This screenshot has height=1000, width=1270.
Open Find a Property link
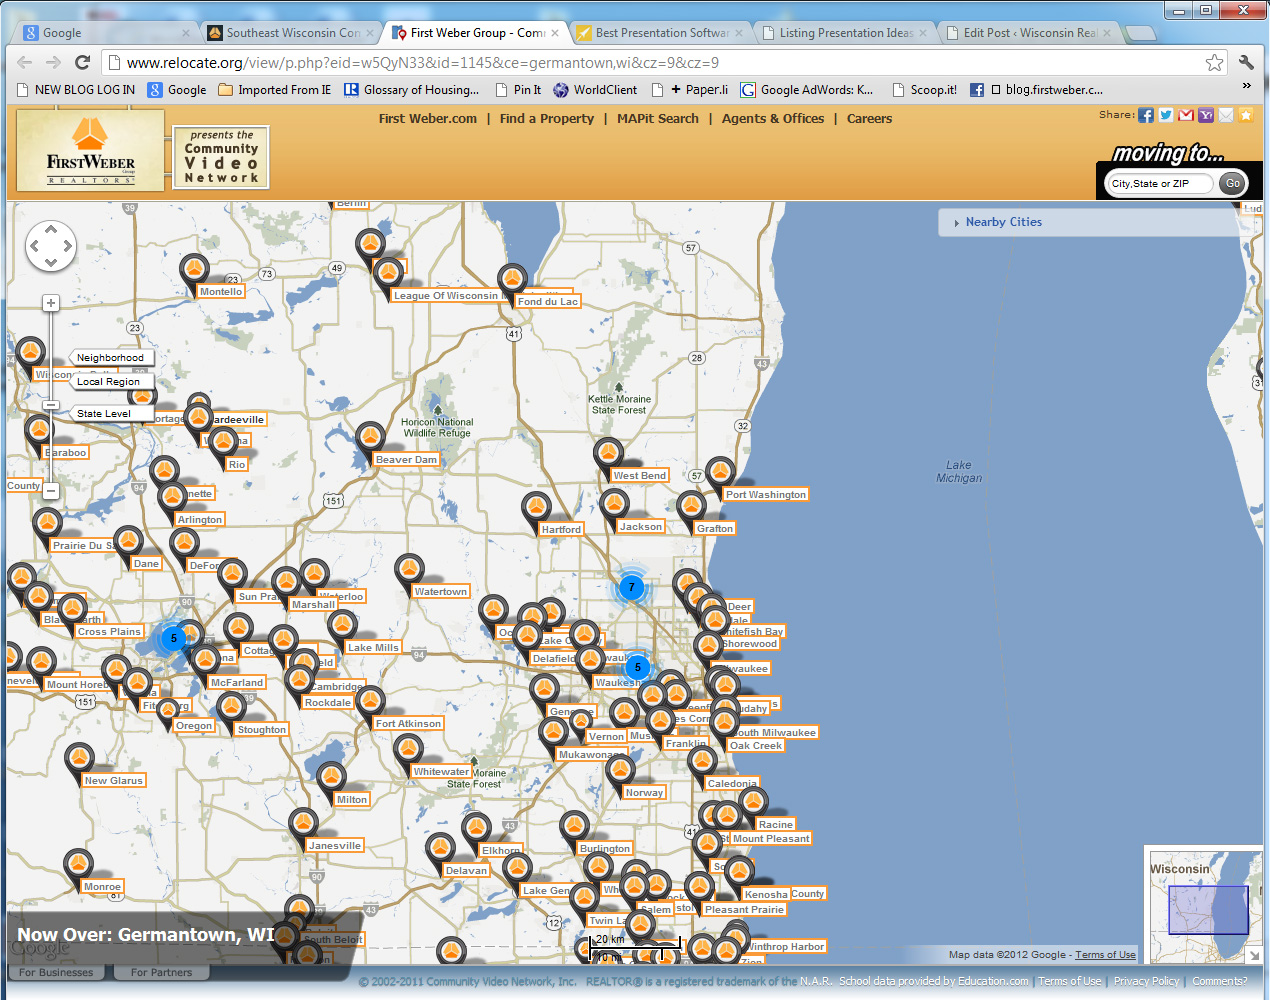coord(547,118)
